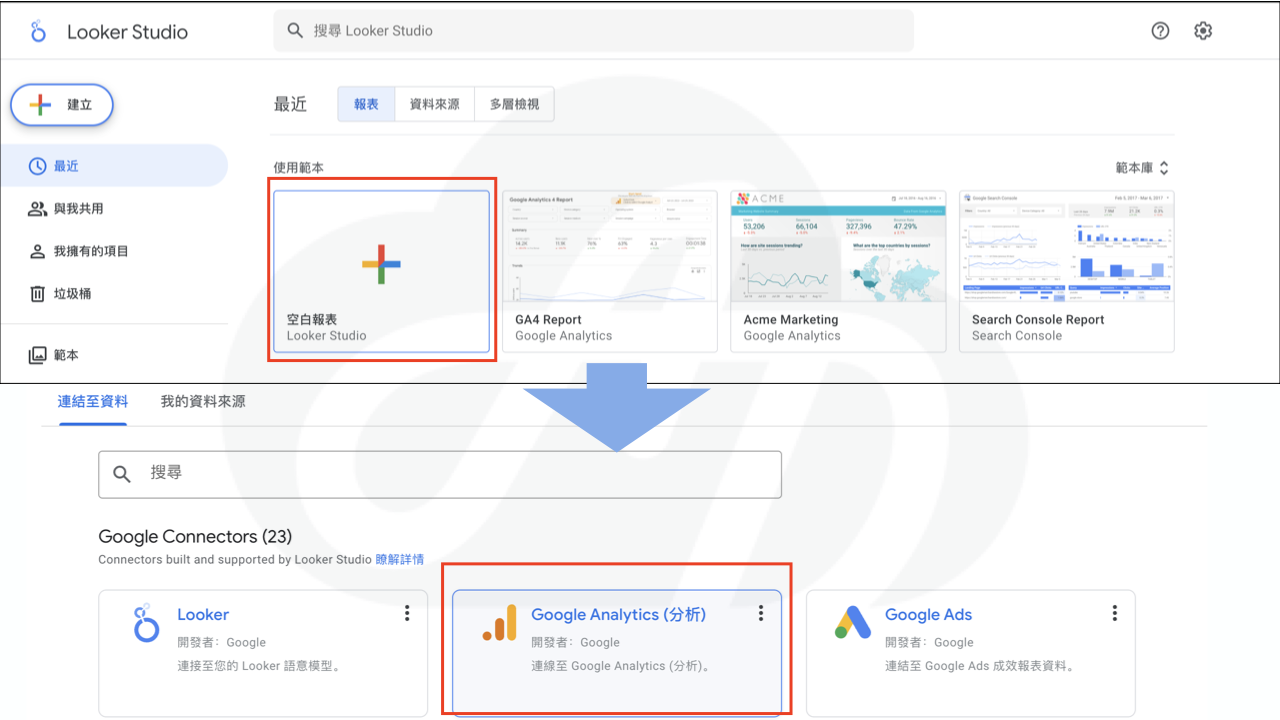Click the 建立 create button
This screenshot has width=1280, height=720.
[x=62, y=105]
